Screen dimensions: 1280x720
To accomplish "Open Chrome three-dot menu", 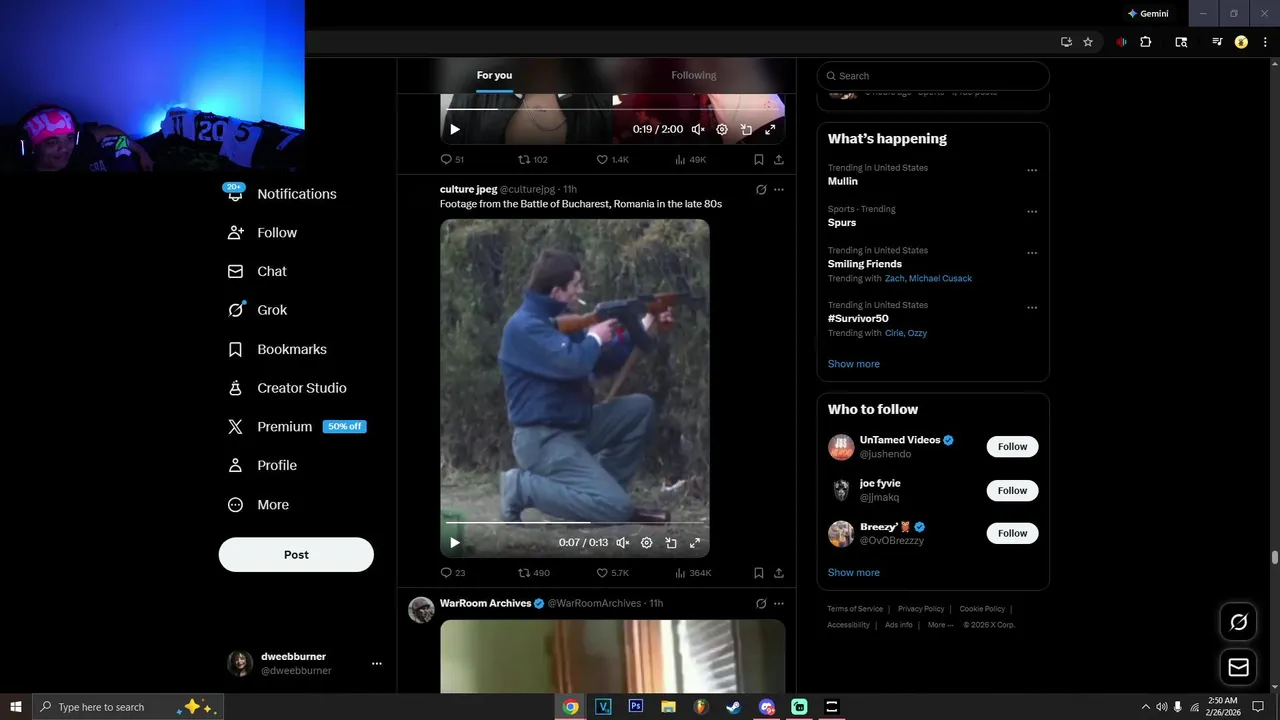I will click(1265, 42).
